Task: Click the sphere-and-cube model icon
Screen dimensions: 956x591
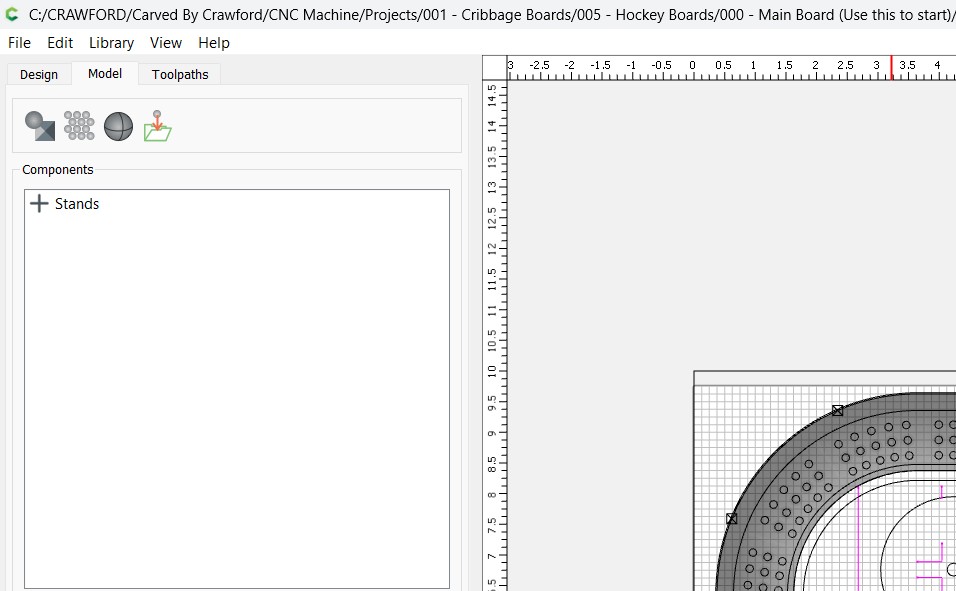Action: [40, 126]
